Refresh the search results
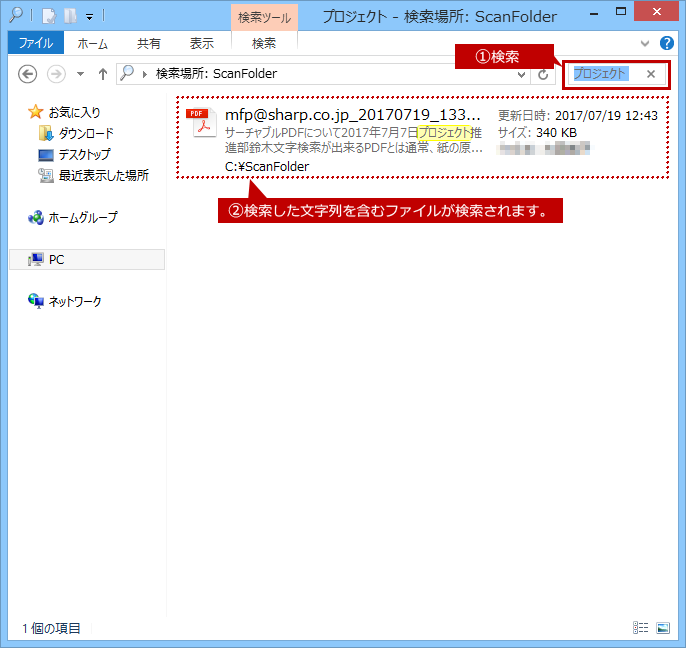This screenshot has height=648, width=686. (x=543, y=74)
